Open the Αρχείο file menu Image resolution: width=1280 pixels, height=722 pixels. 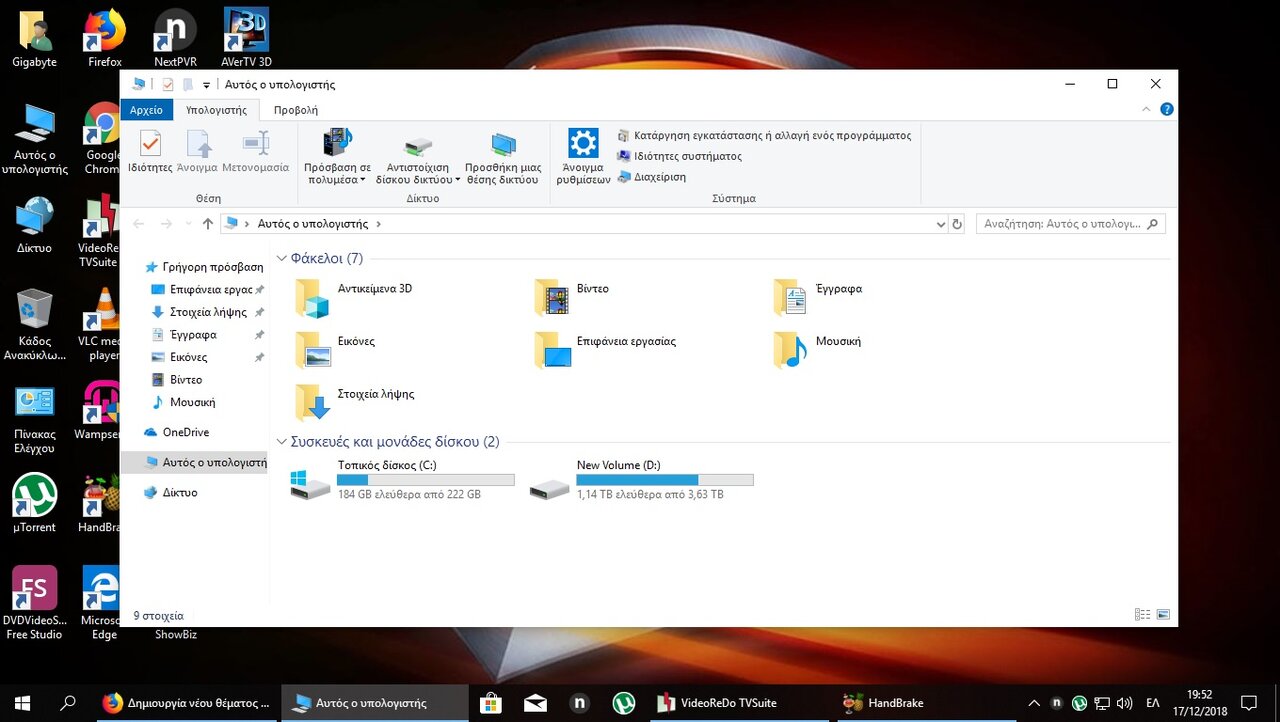(146, 110)
